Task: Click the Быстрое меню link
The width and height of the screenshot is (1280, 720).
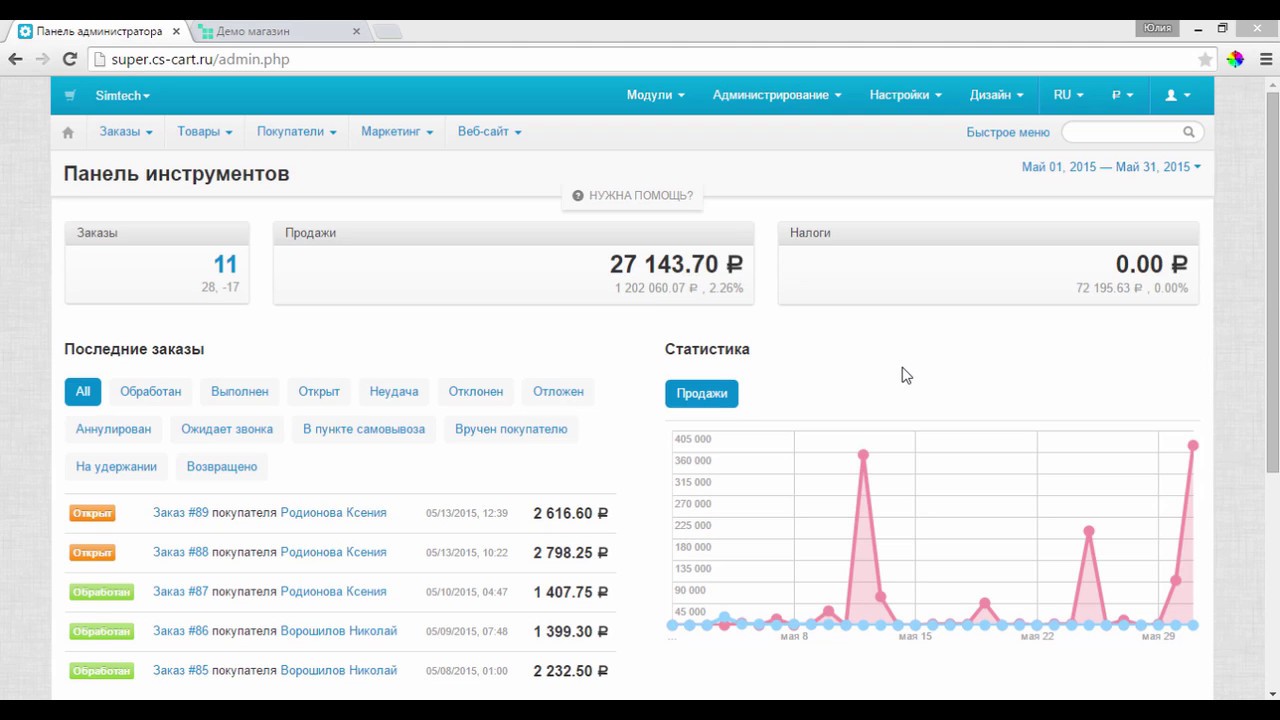Action: pos(1008,132)
